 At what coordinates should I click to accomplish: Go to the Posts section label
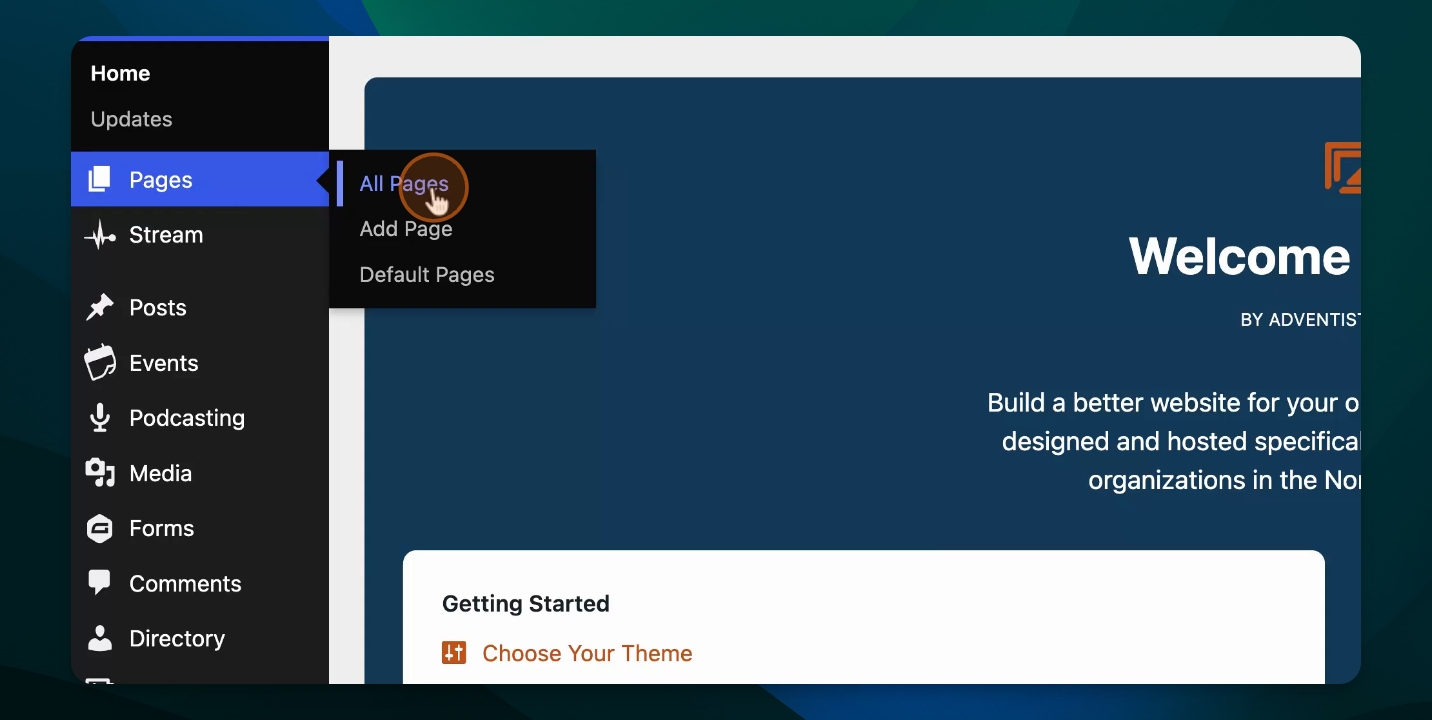tap(158, 308)
